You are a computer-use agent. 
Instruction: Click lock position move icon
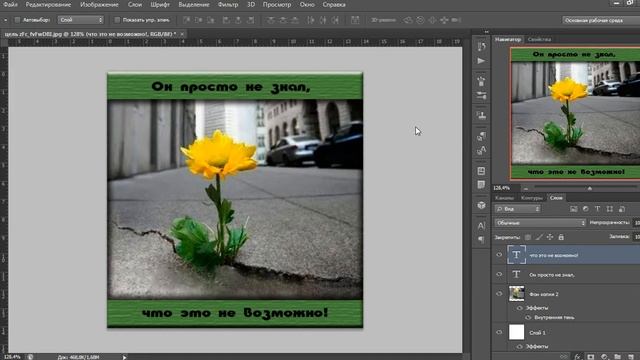pyautogui.click(x=550, y=237)
